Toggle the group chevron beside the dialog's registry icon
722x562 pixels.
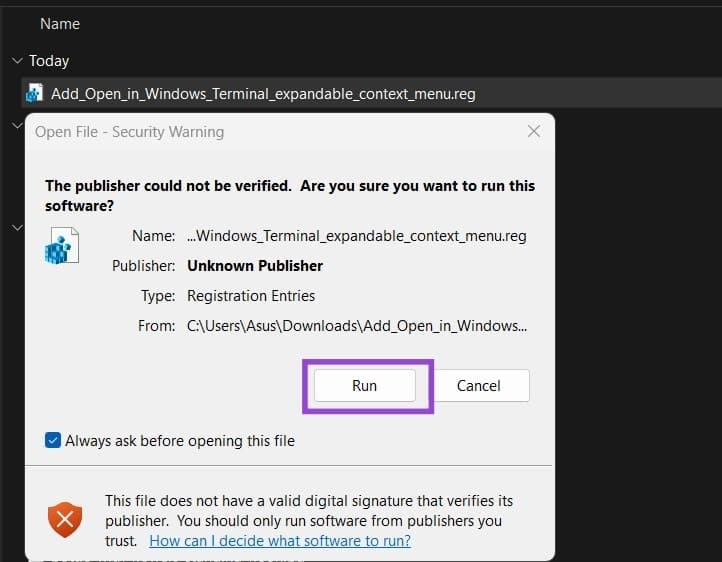pyautogui.click(x=16, y=228)
